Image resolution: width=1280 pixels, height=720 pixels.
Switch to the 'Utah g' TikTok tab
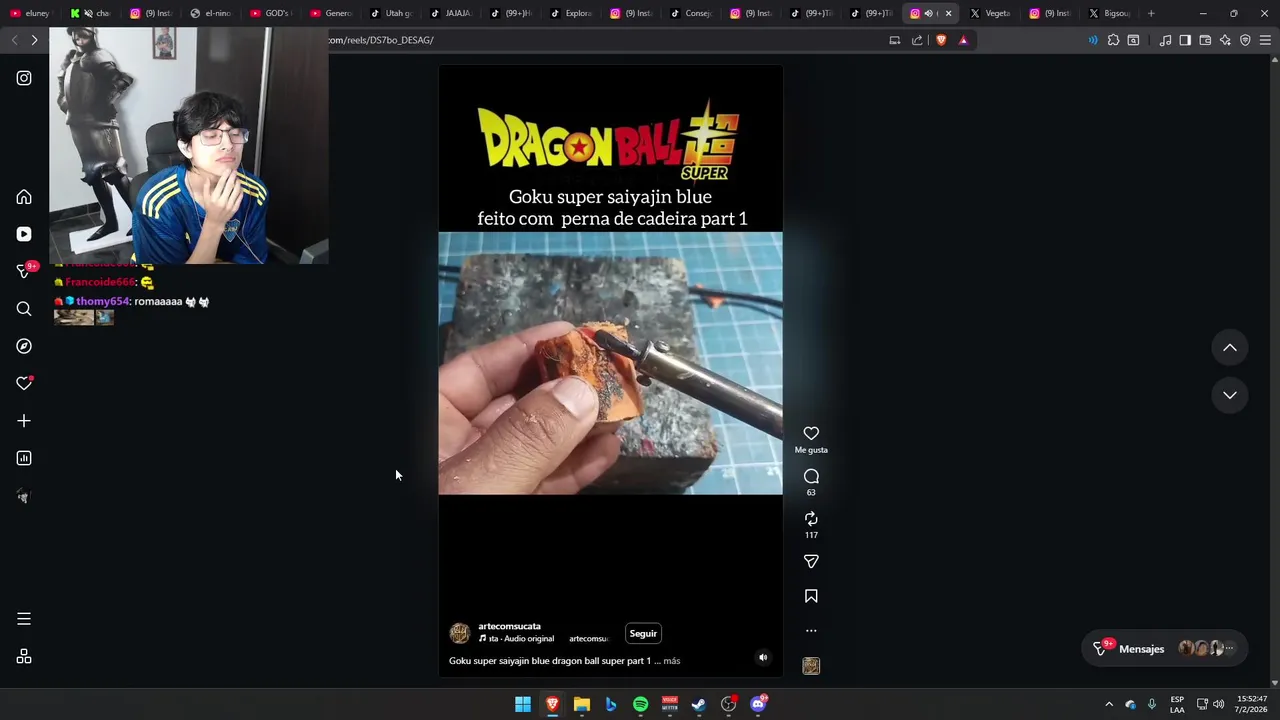point(390,13)
